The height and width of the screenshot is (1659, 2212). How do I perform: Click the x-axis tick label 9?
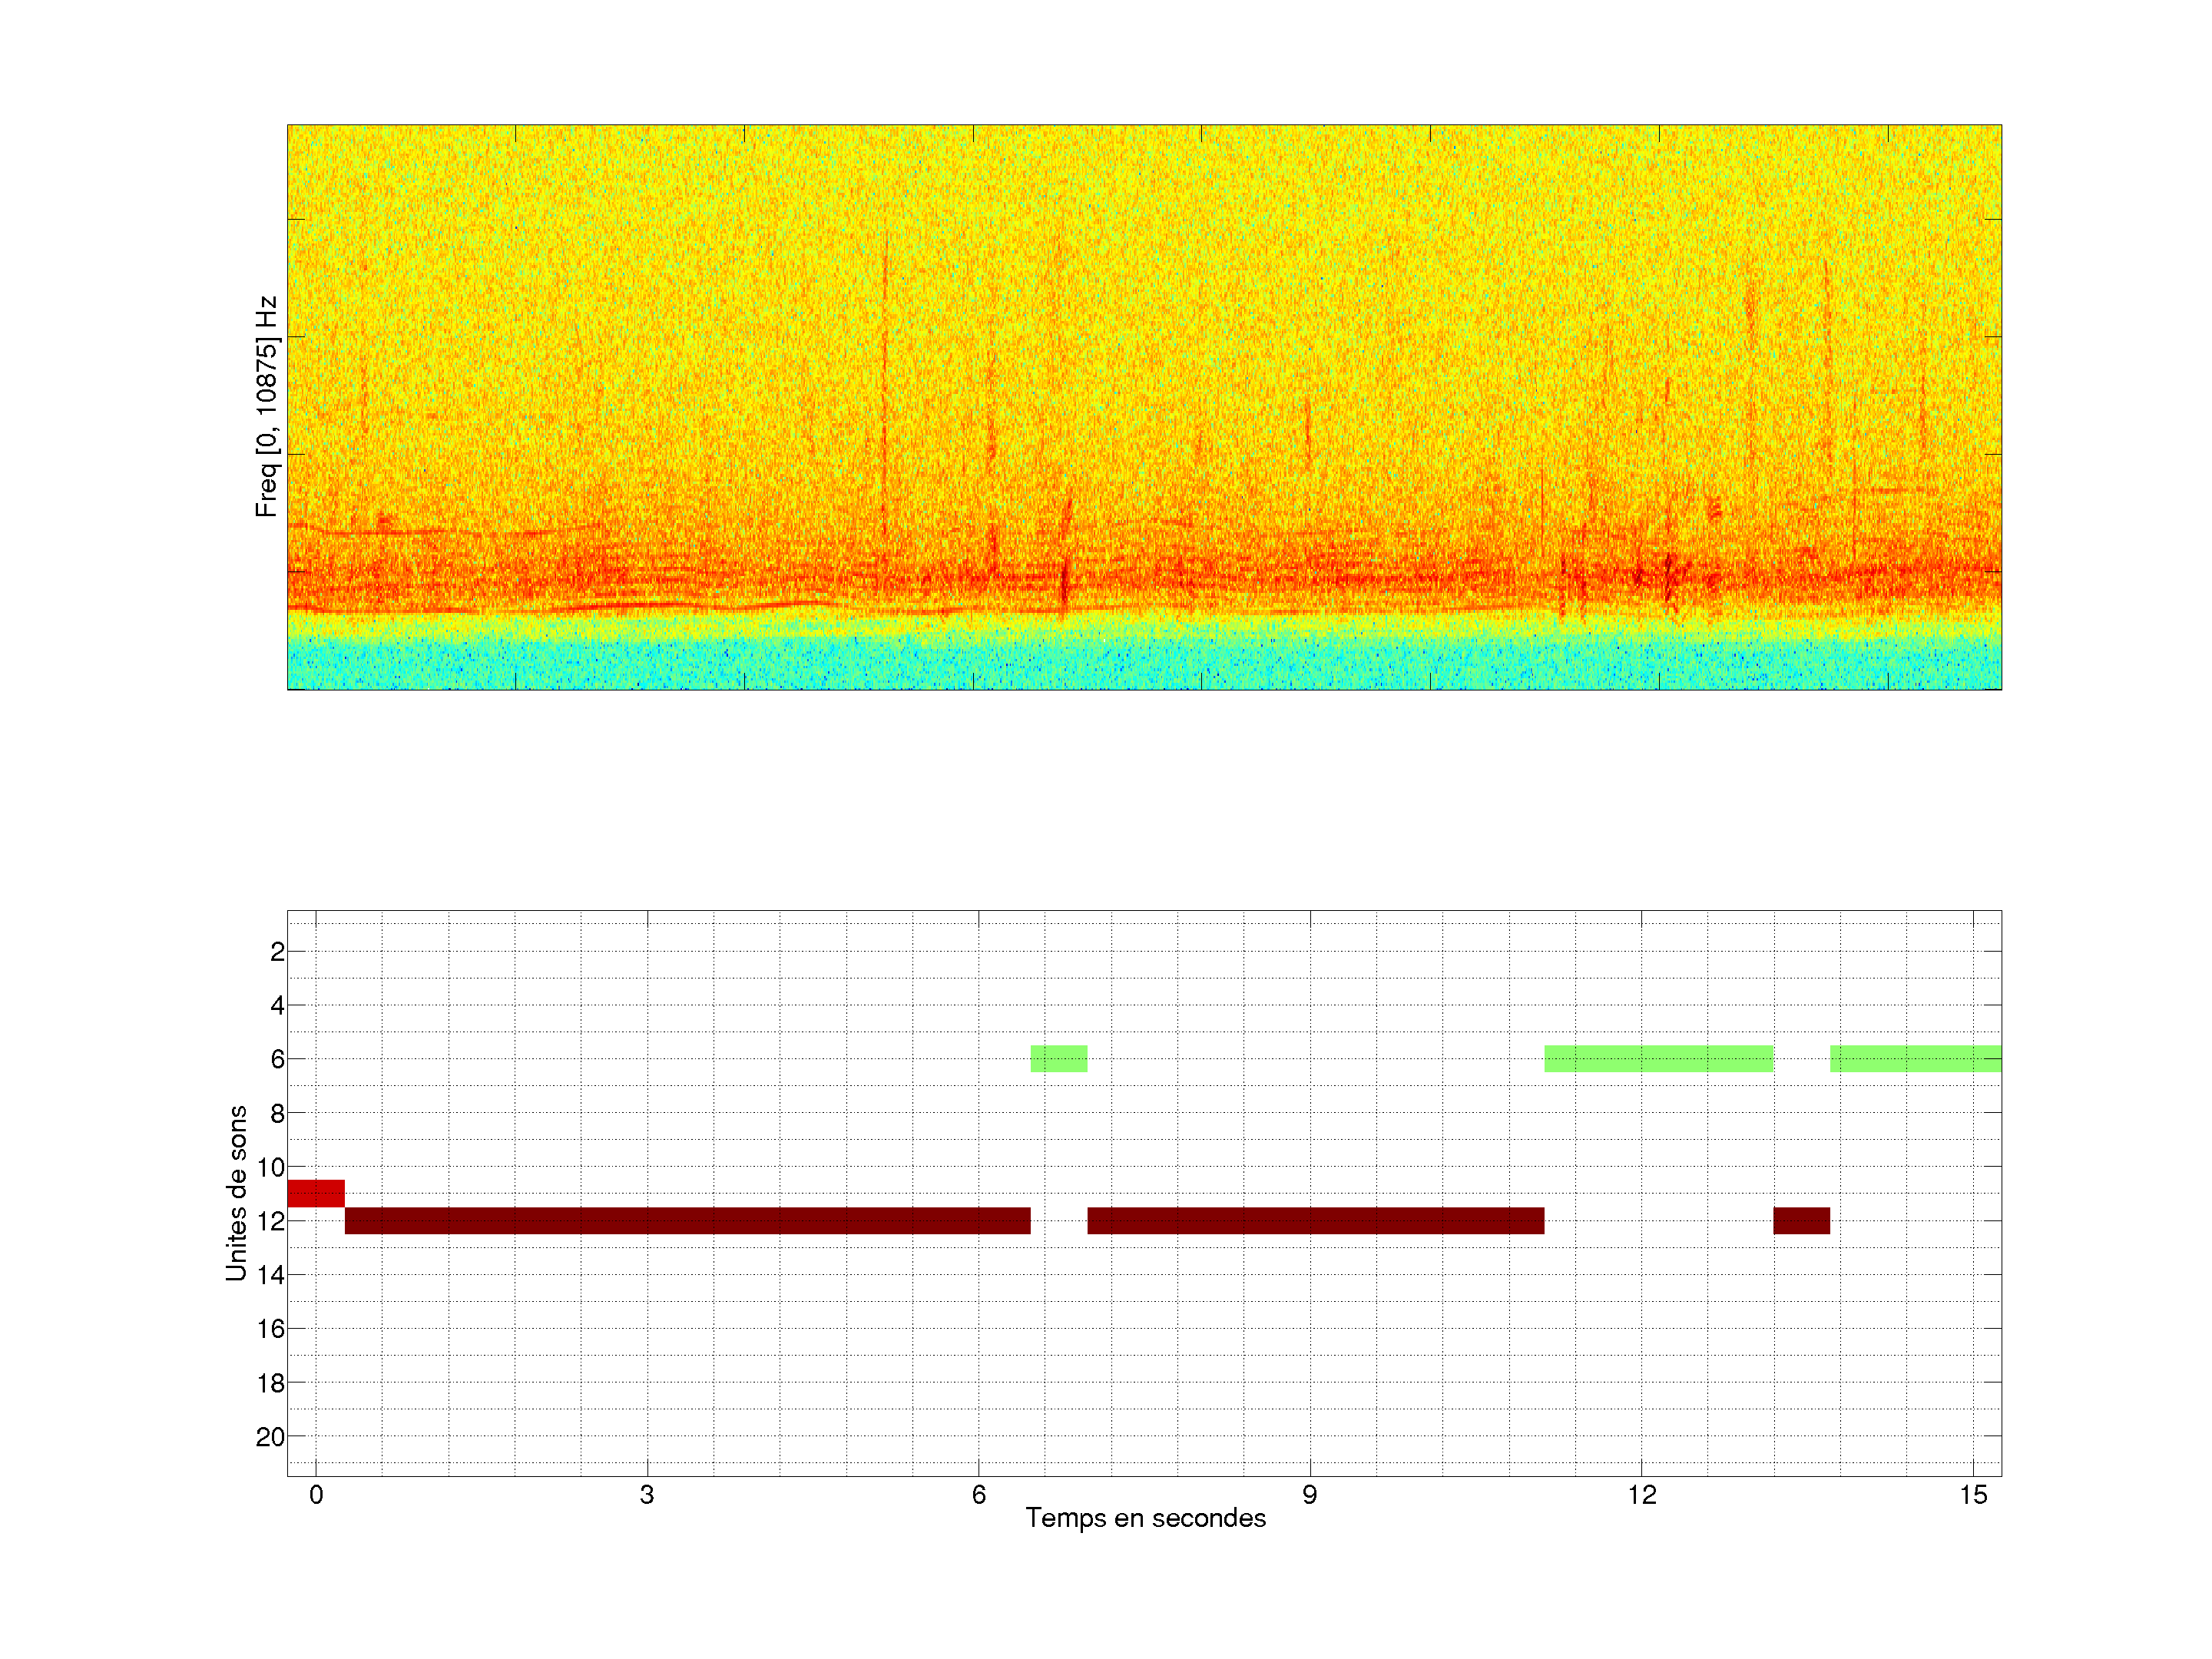1310,1495
